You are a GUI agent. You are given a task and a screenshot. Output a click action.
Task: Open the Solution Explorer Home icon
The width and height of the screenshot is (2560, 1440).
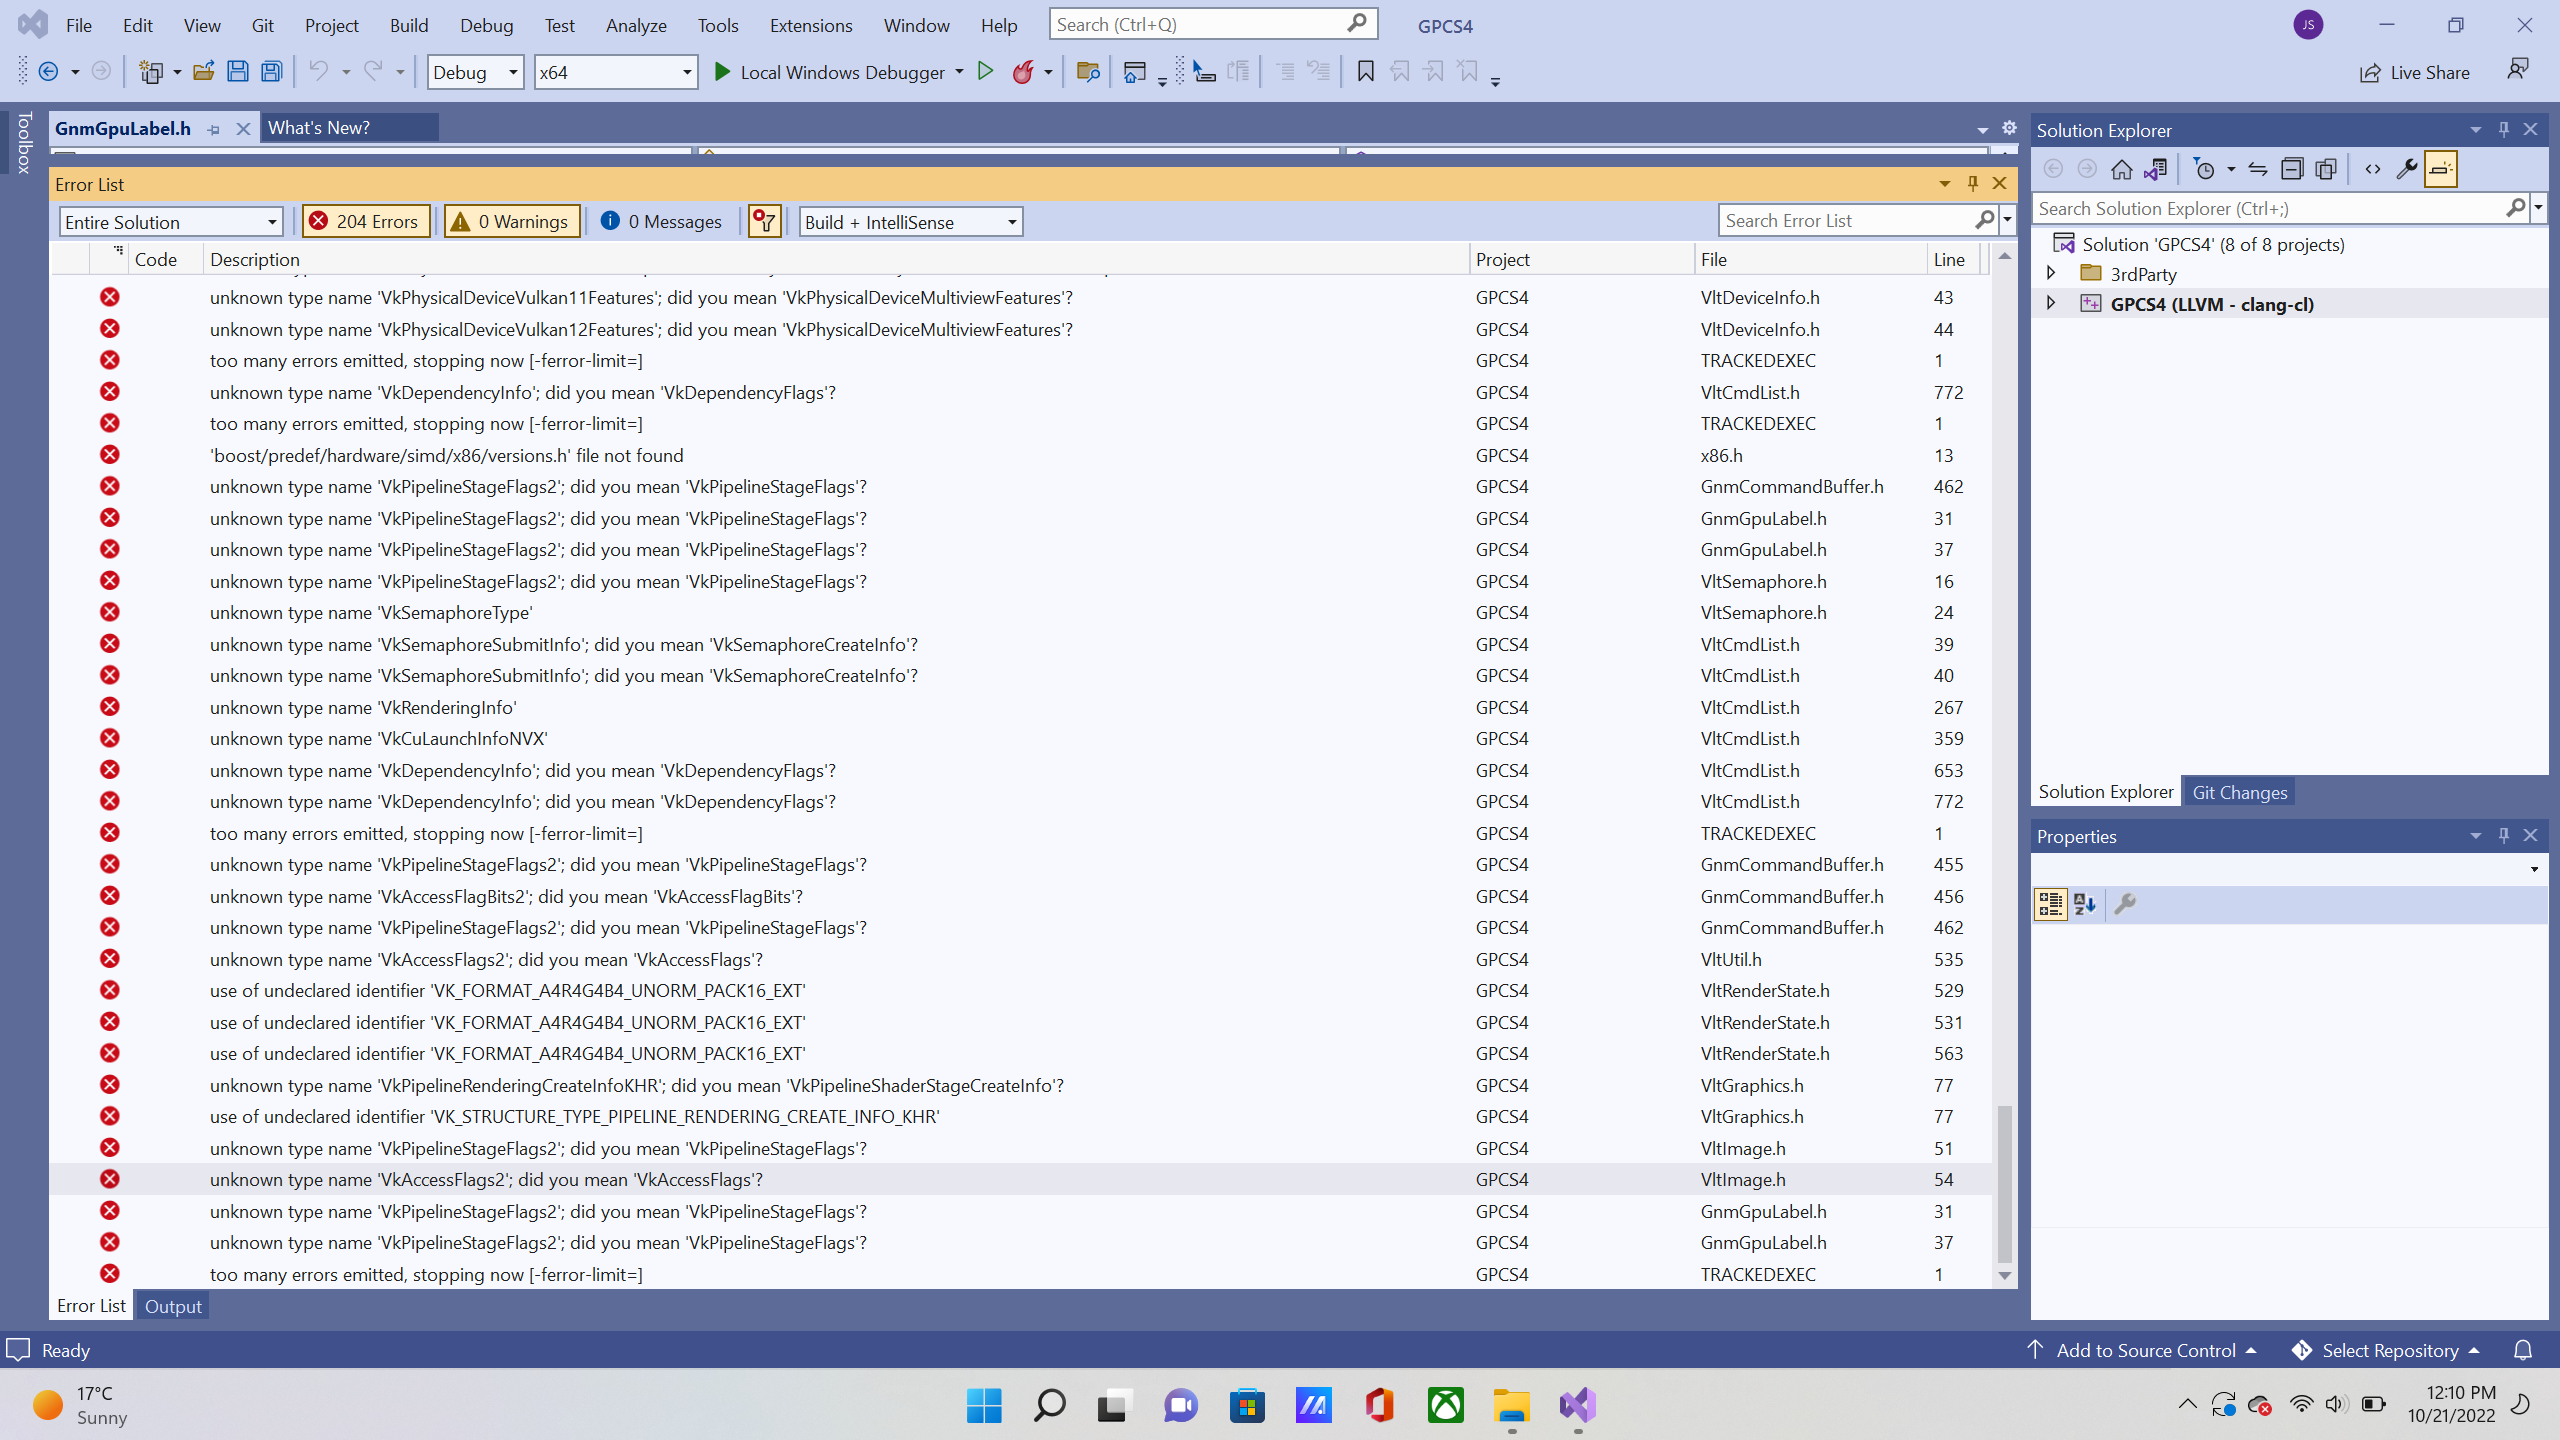2121,169
